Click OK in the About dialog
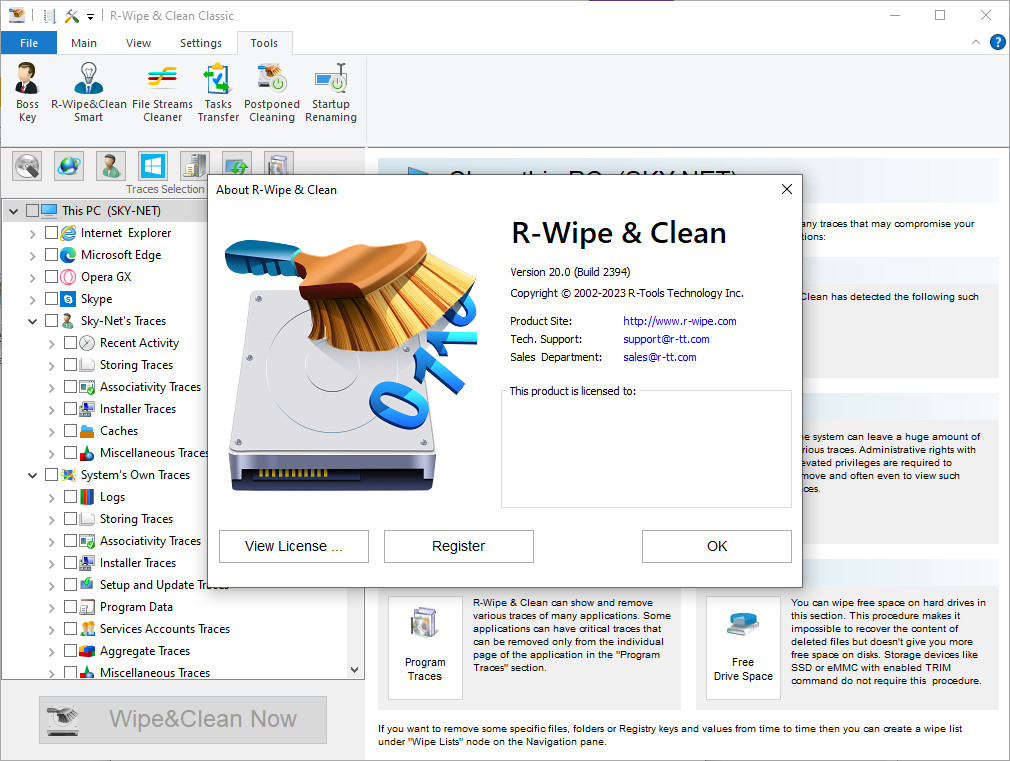Viewport: 1010px width, 761px height. [717, 546]
